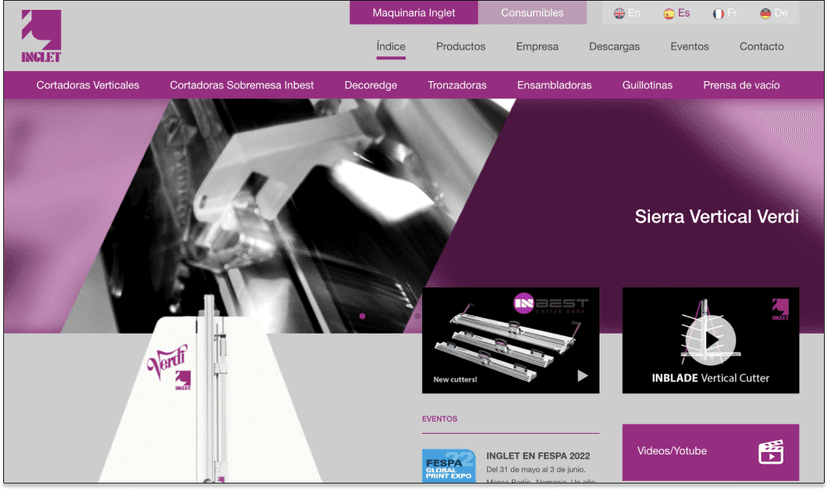Image resolution: width=828 pixels, height=490 pixels.
Task: Switch language to Spanish flag link
Action: [676, 13]
